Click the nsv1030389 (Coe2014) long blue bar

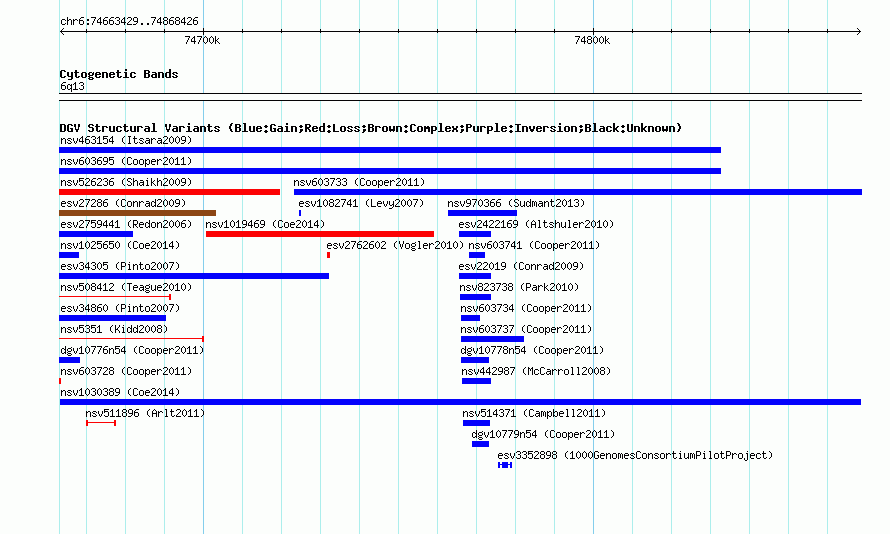460,402
